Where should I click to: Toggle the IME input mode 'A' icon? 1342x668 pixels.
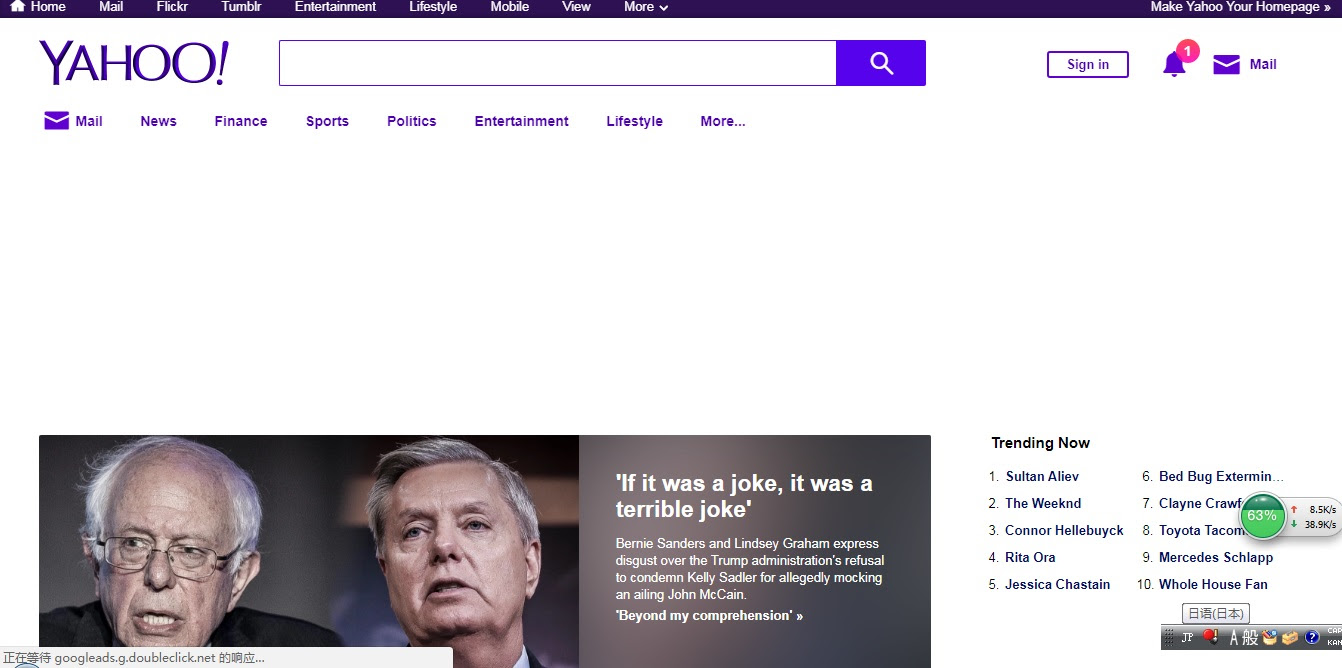point(1234,637)
